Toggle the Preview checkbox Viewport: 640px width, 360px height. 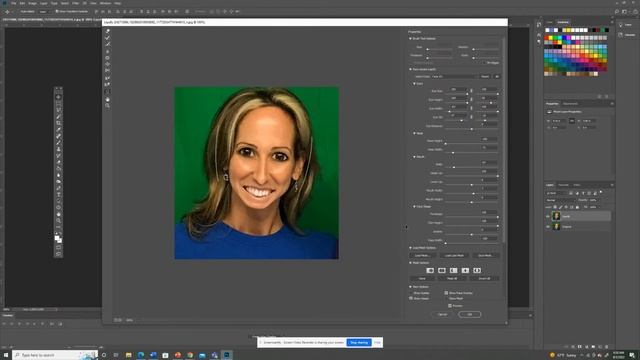click(450, 305)
